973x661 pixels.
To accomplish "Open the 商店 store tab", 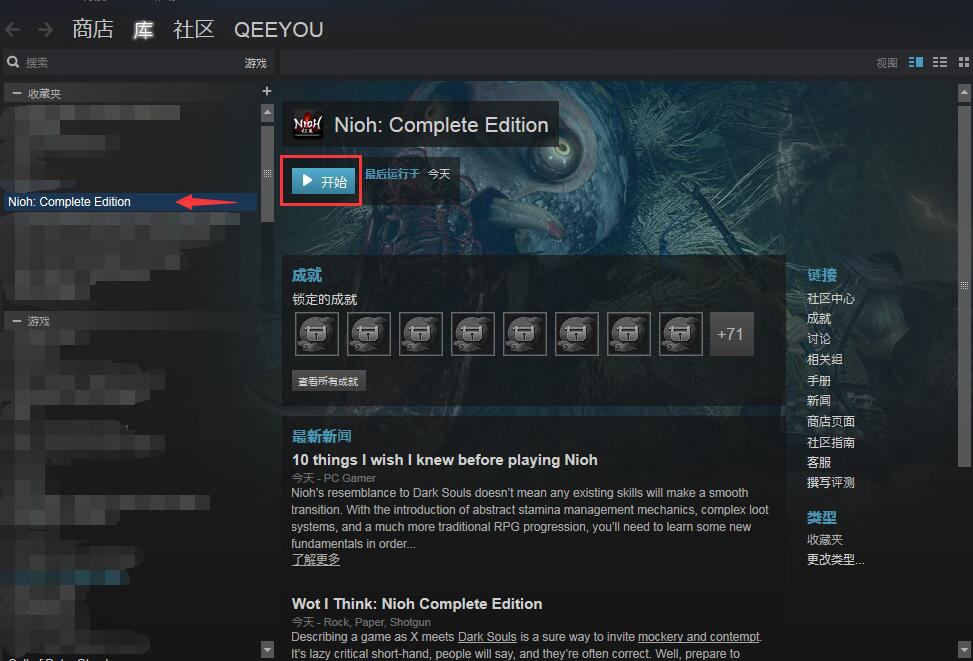I will point(92,29).
